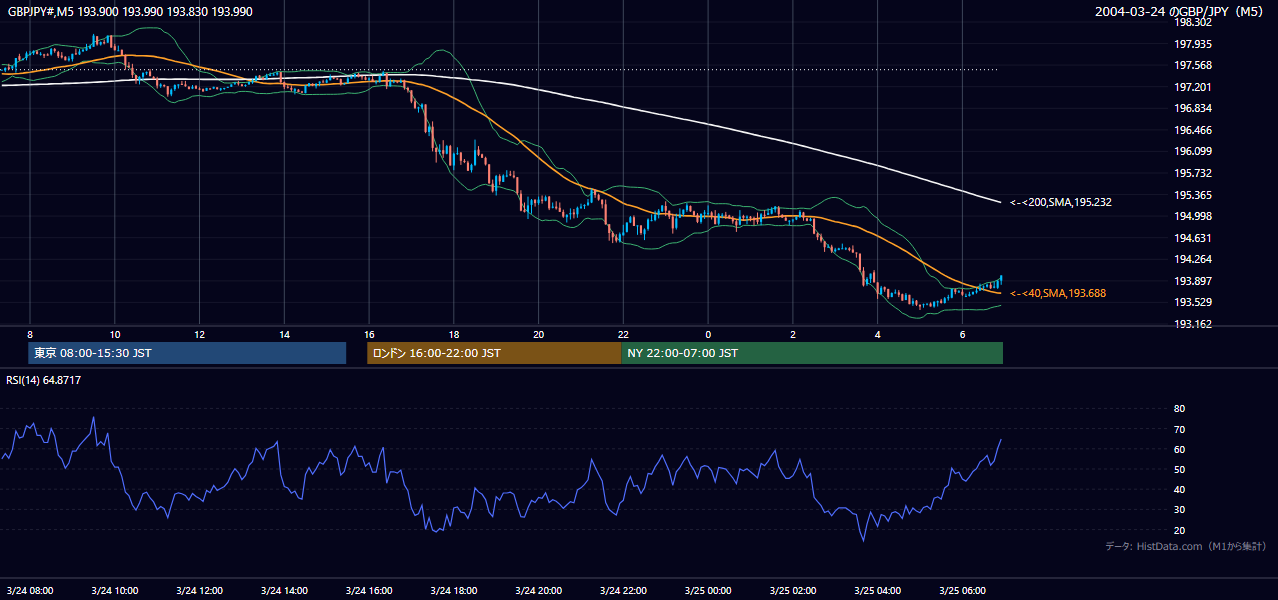Click price level 197.935 on the axis
This screenshot has height=600, width=1278.
(x=1192, y=44)
